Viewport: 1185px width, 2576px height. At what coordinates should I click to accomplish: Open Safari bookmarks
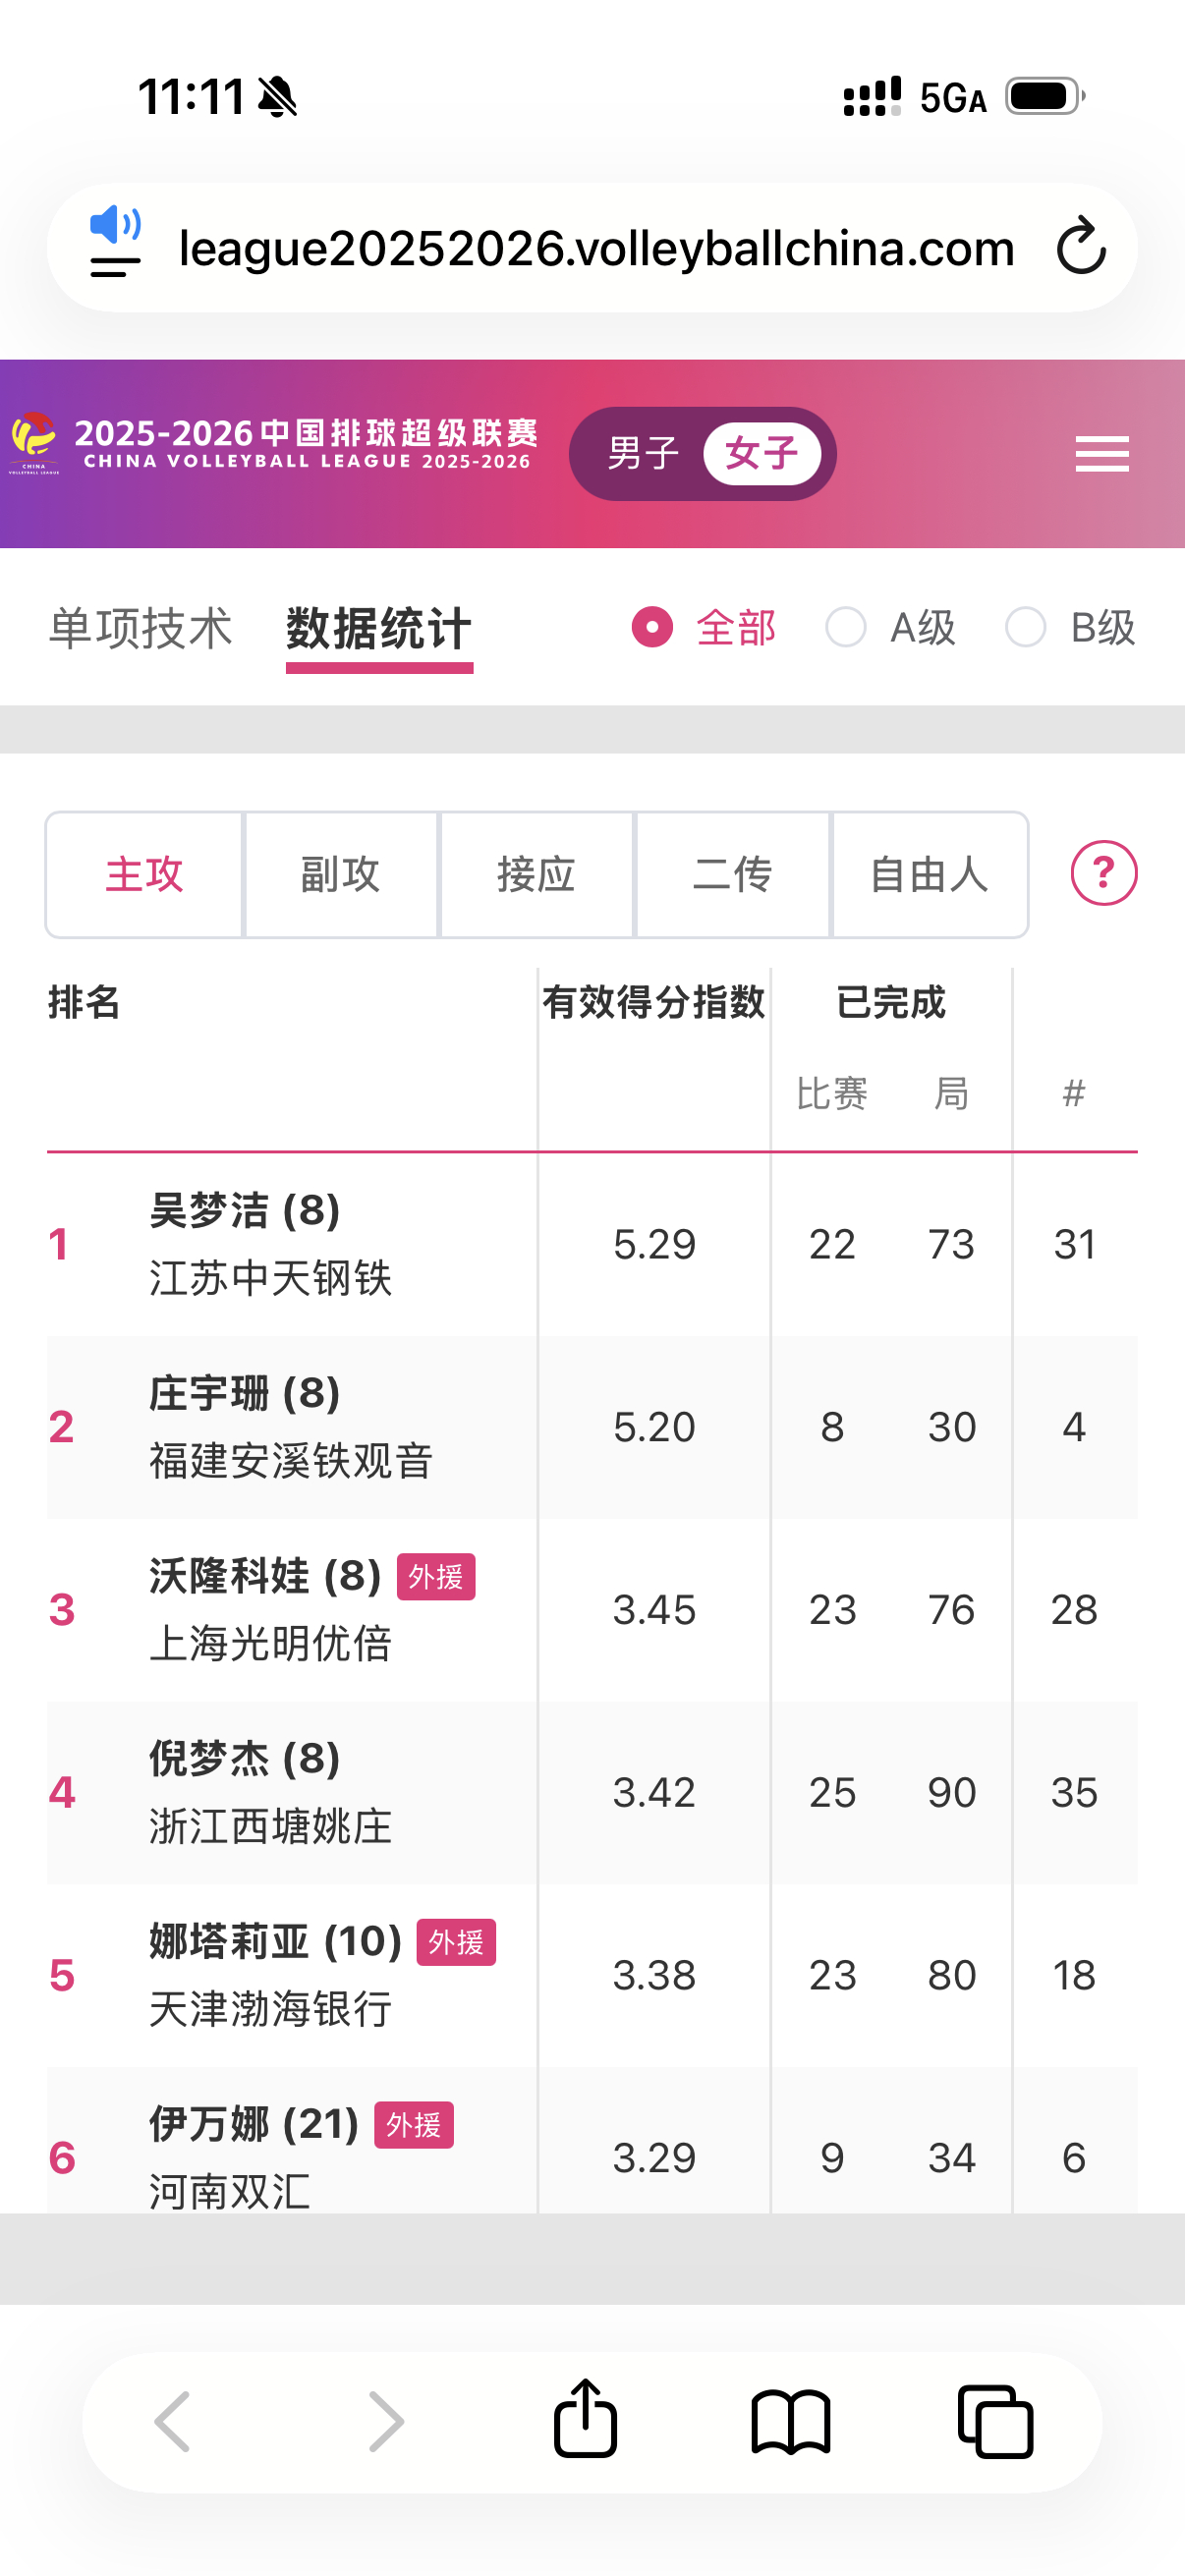(790, 2421)
